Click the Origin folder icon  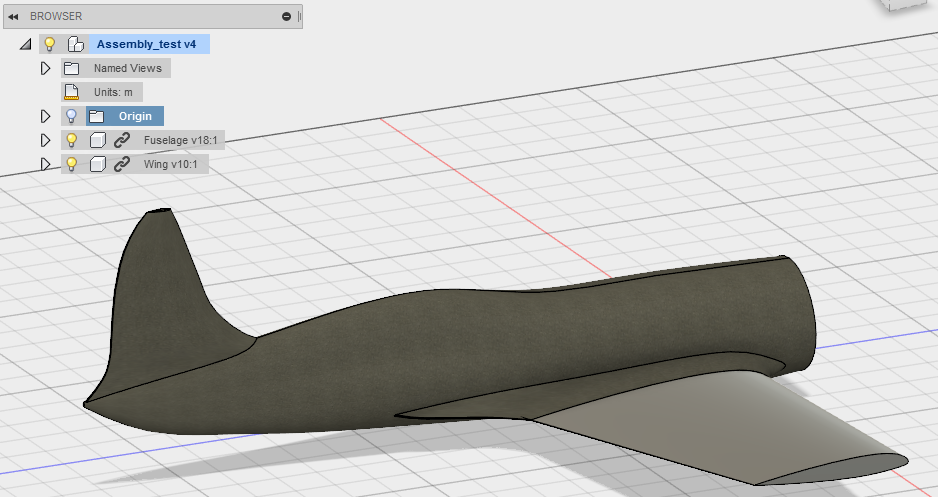pos(96,116)
